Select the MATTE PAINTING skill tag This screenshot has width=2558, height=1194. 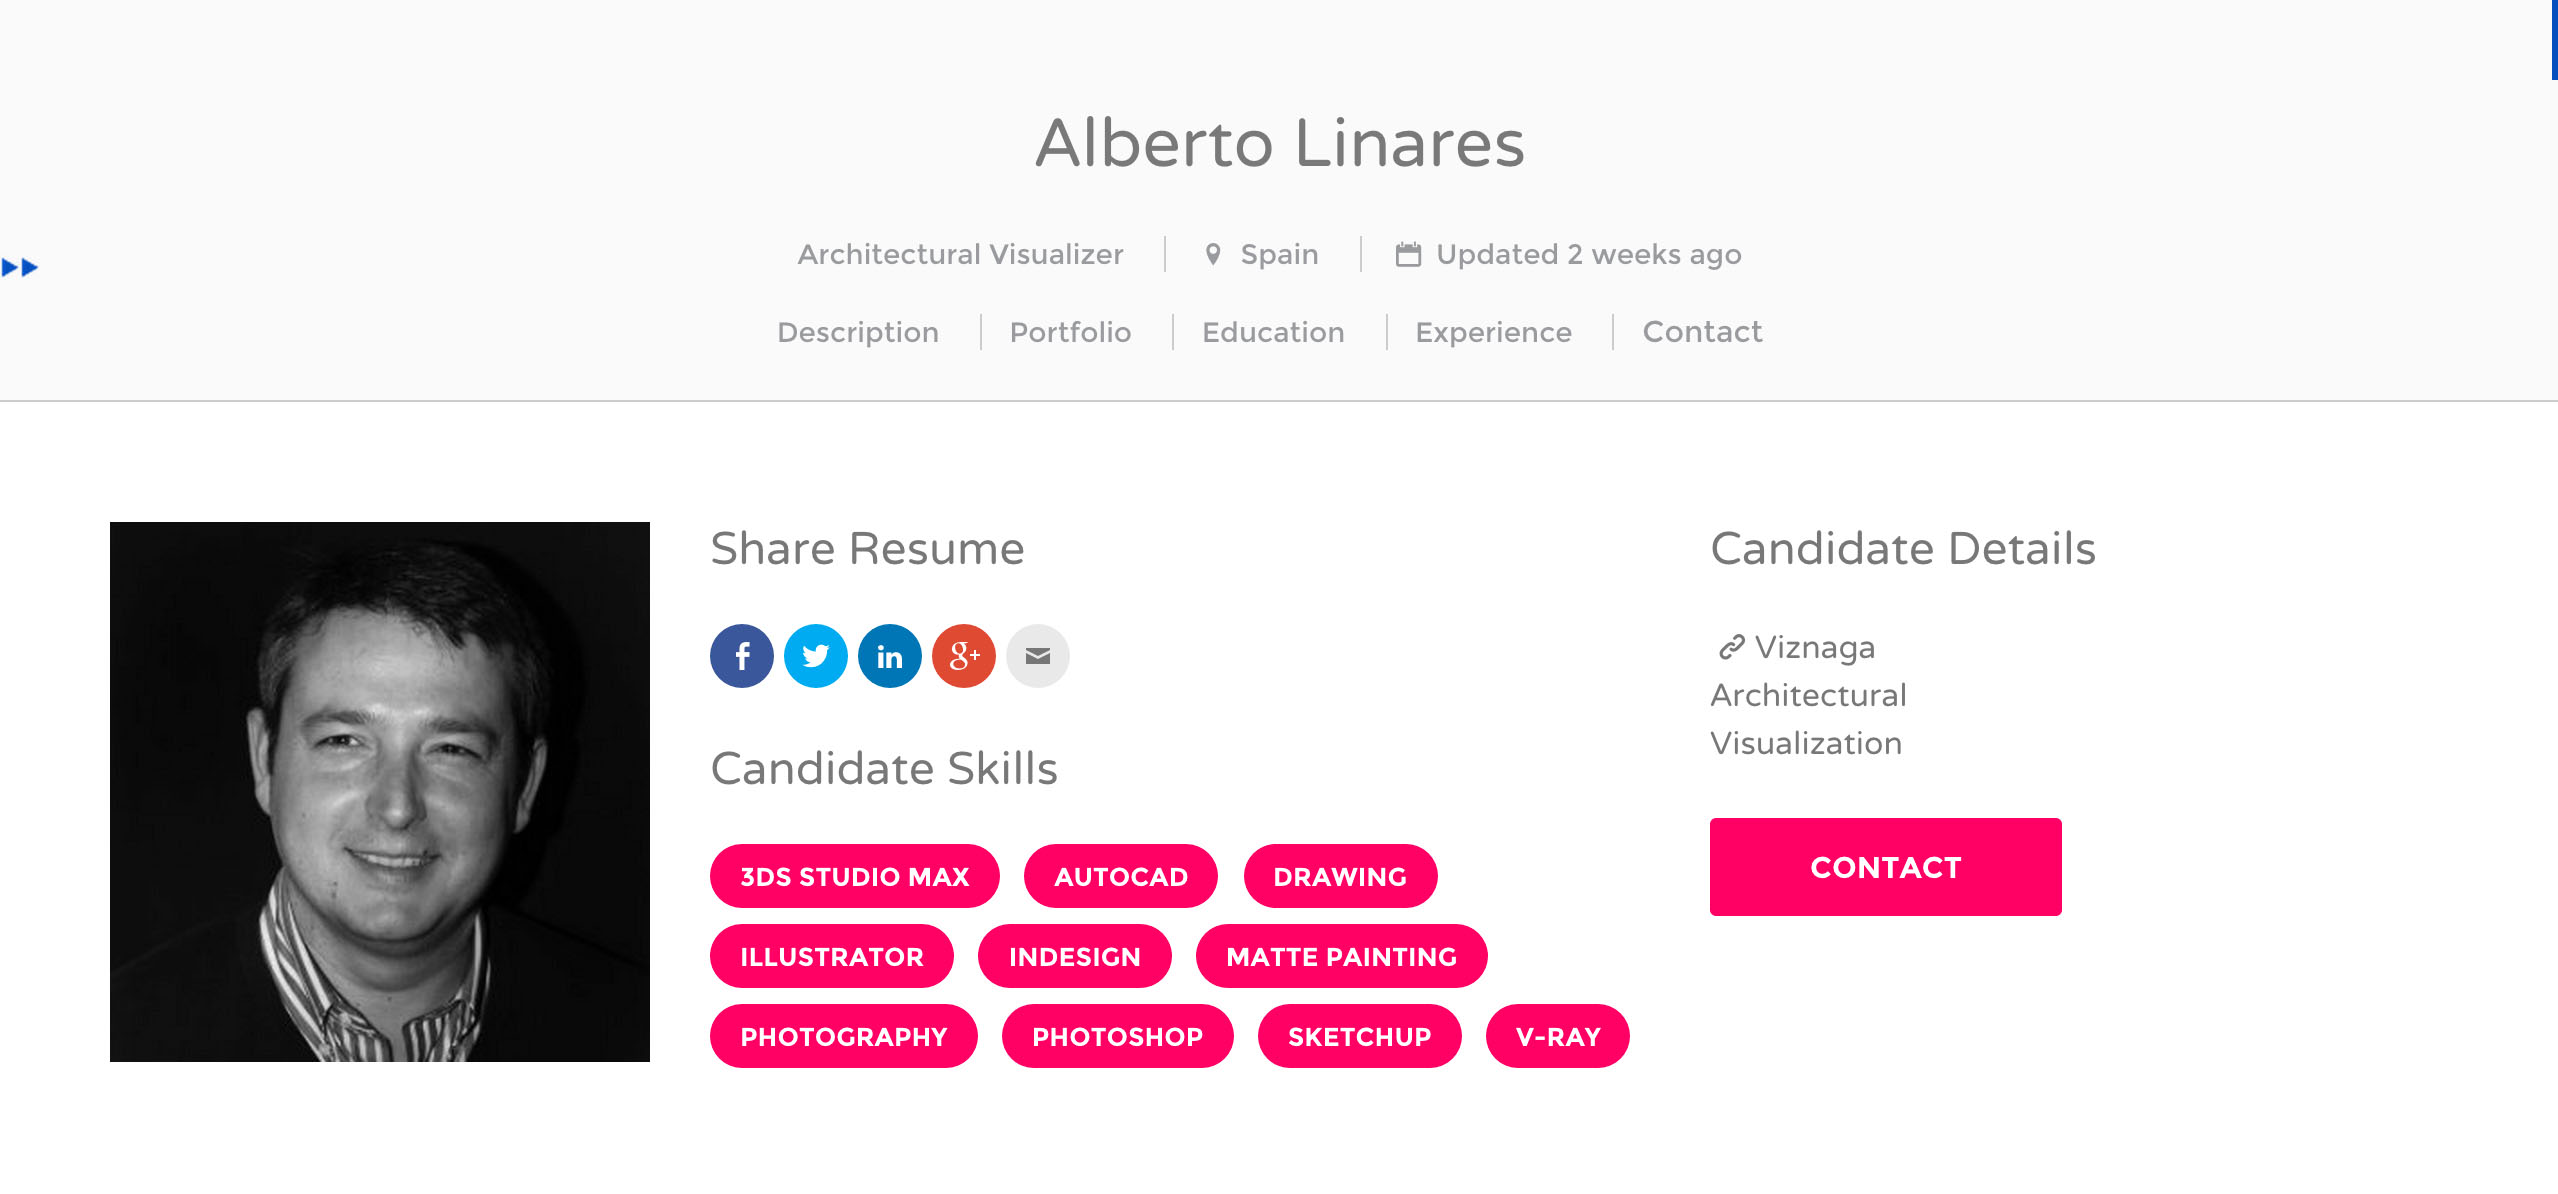1341,956
